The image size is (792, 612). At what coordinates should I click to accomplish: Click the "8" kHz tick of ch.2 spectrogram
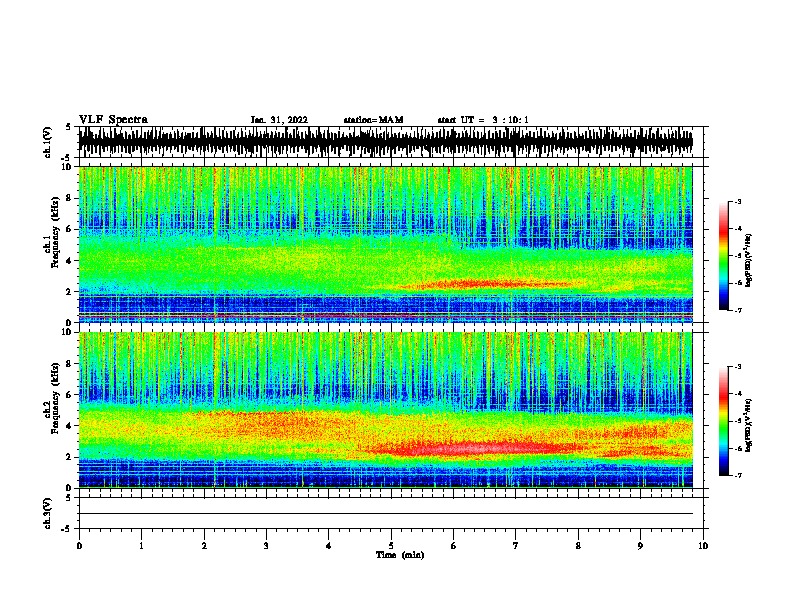pyautogui.click(x=70, y=364)
